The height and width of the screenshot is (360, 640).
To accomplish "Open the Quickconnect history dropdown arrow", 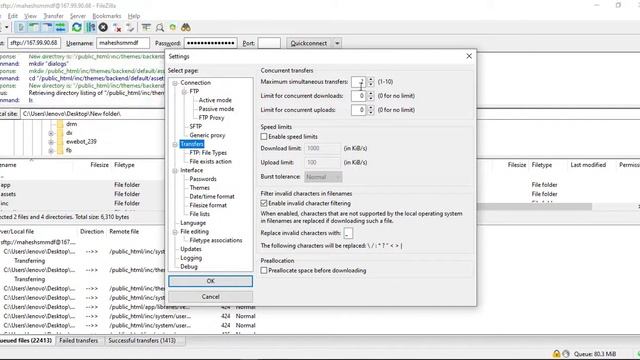I will (337, 43).
